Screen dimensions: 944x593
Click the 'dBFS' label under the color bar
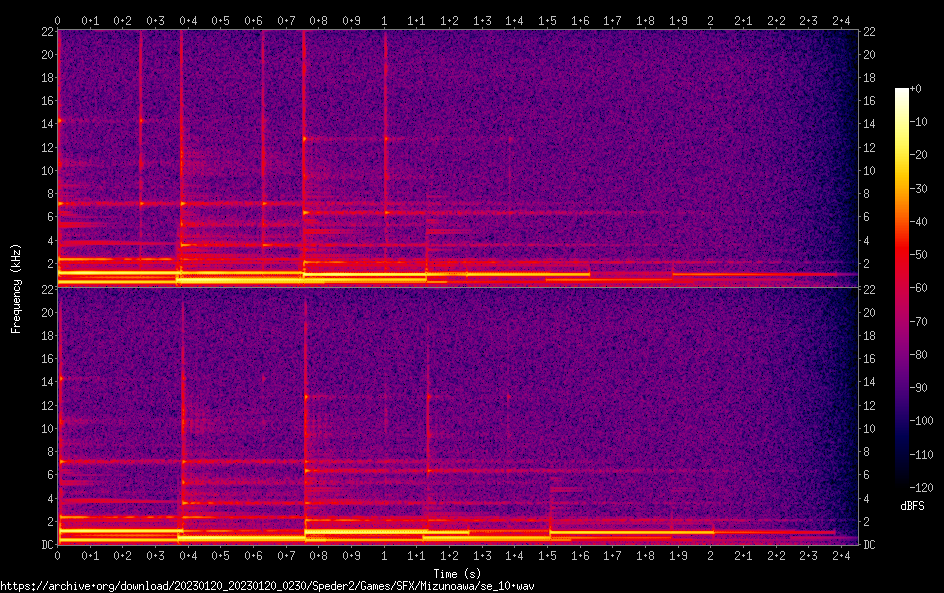[911, 506]
